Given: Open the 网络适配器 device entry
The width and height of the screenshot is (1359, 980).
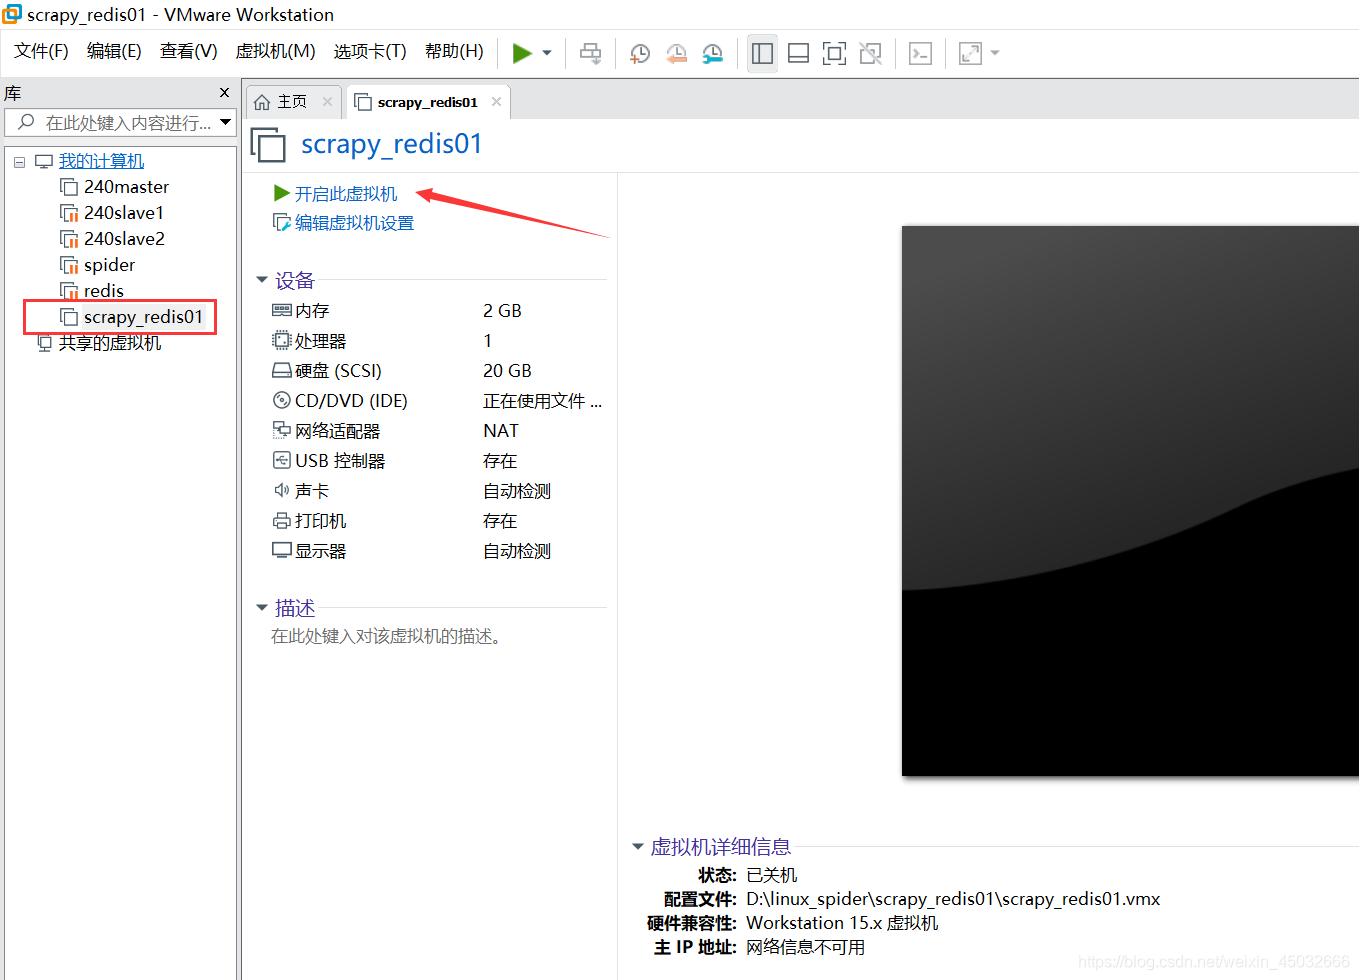Looking at the screenshot, I should point(337,431).
